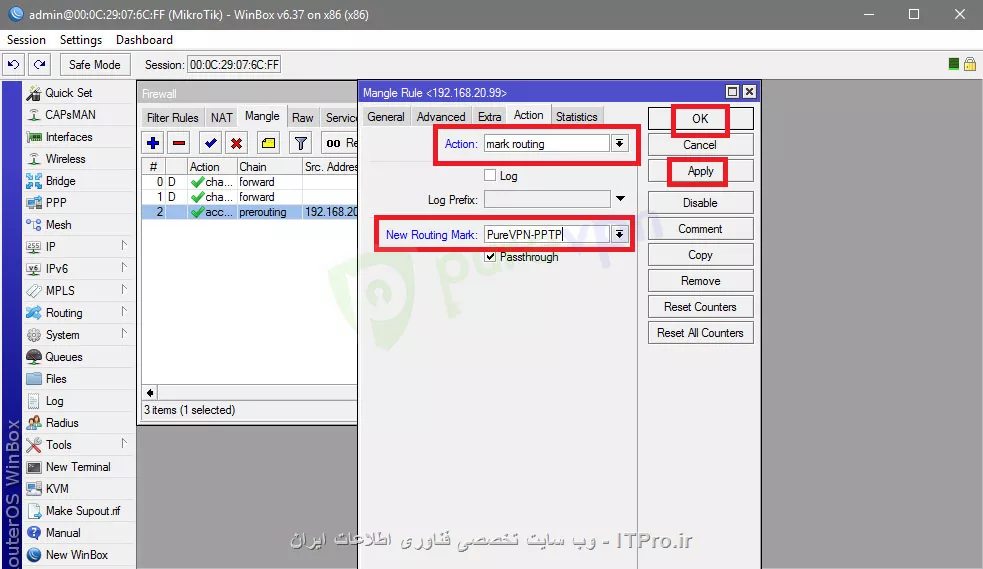This screenshot has height=569, width=983.
Task: Click the OK button
Action: (700, 118)
